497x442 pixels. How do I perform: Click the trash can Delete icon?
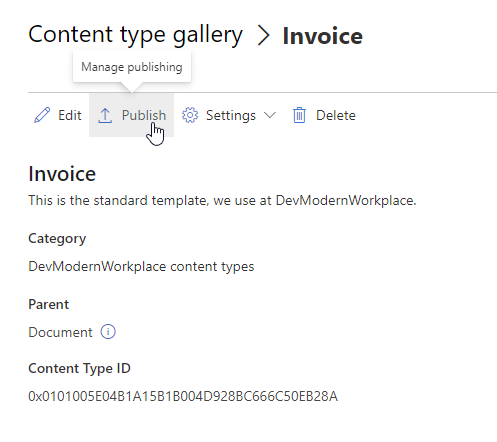click(299, 115)
